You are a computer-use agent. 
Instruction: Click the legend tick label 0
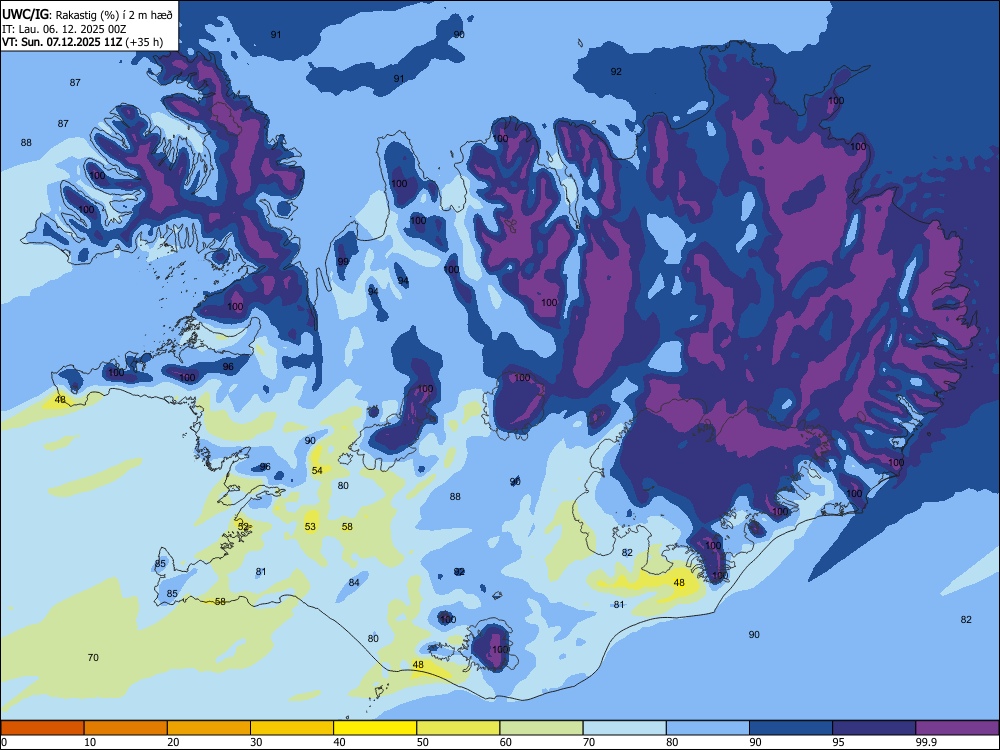4,742
